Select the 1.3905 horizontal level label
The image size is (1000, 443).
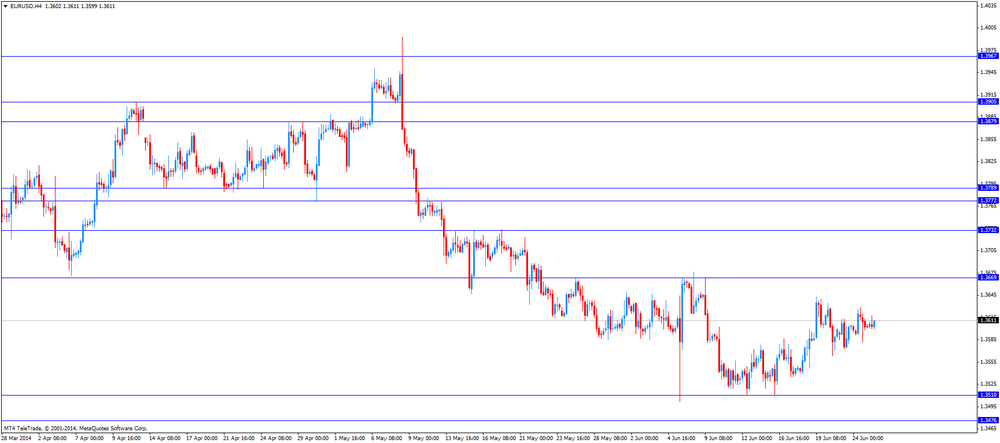click(x=987, y=102)
